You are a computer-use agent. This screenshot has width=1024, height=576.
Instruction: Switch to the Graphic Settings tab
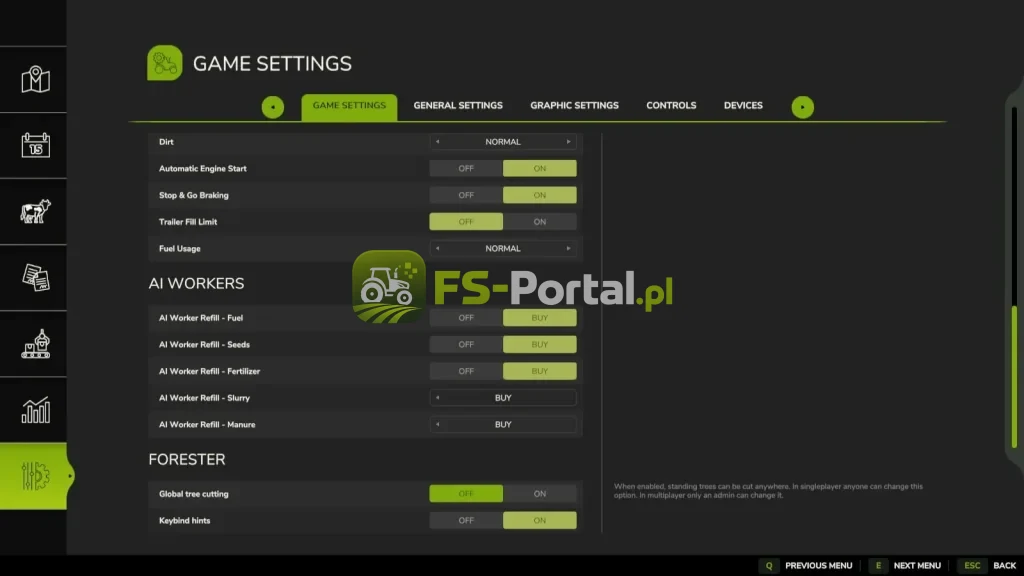click(574, 106)
